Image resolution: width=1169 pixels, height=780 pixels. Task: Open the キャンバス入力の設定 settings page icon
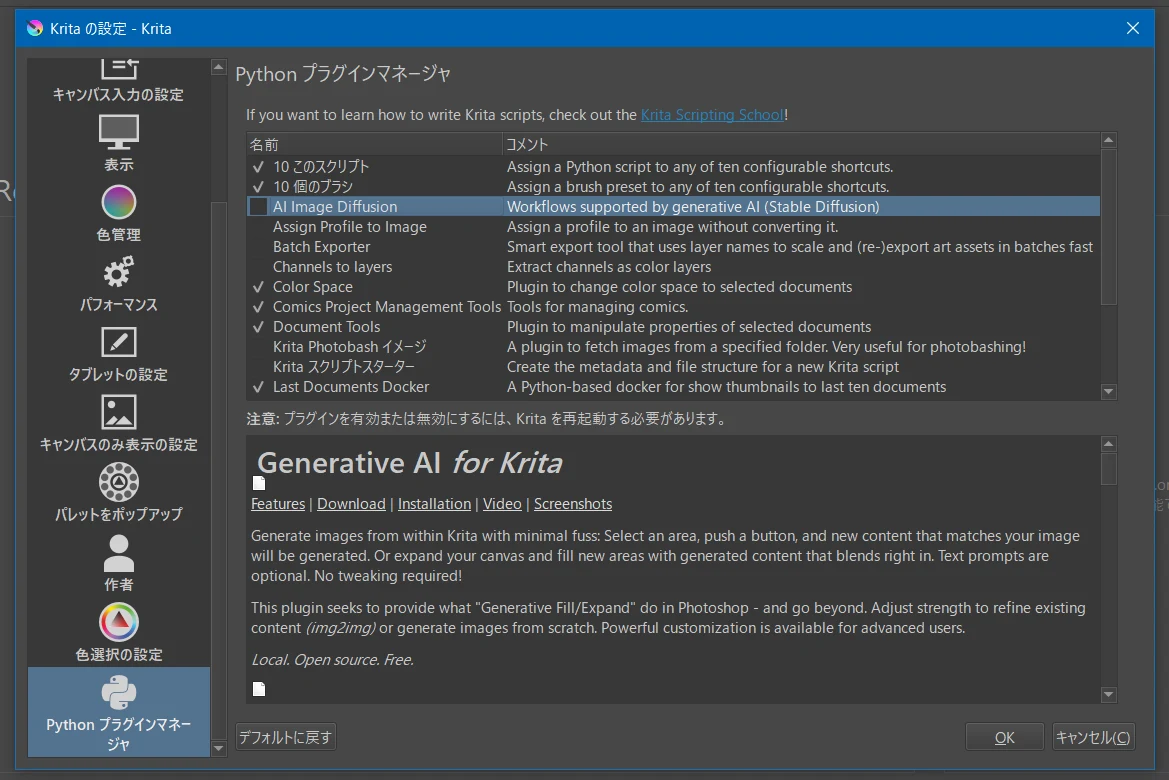(x=119, y=69)
